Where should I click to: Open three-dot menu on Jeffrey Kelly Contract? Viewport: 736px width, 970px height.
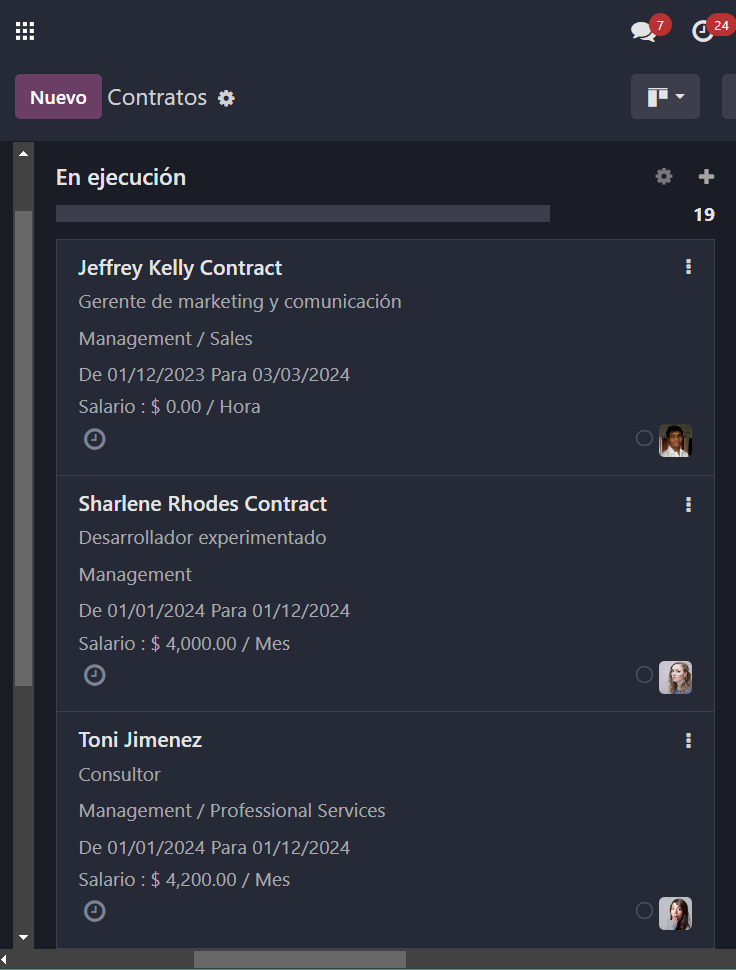[688, 267]
